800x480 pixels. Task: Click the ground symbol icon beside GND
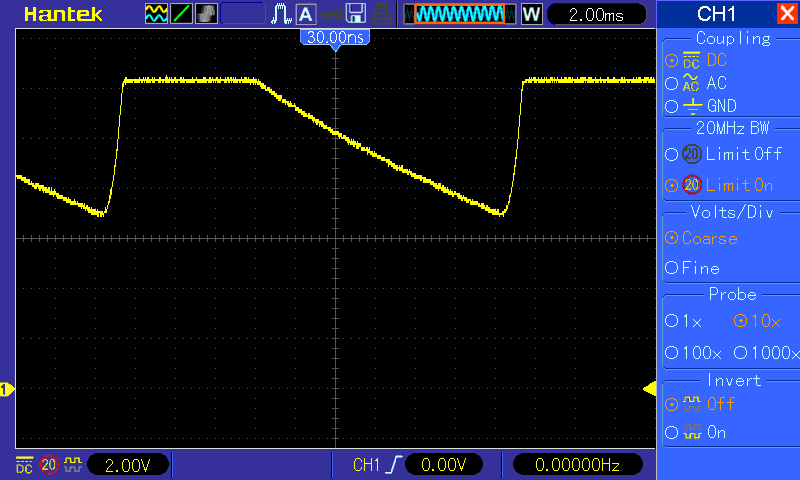pos(692,107)
